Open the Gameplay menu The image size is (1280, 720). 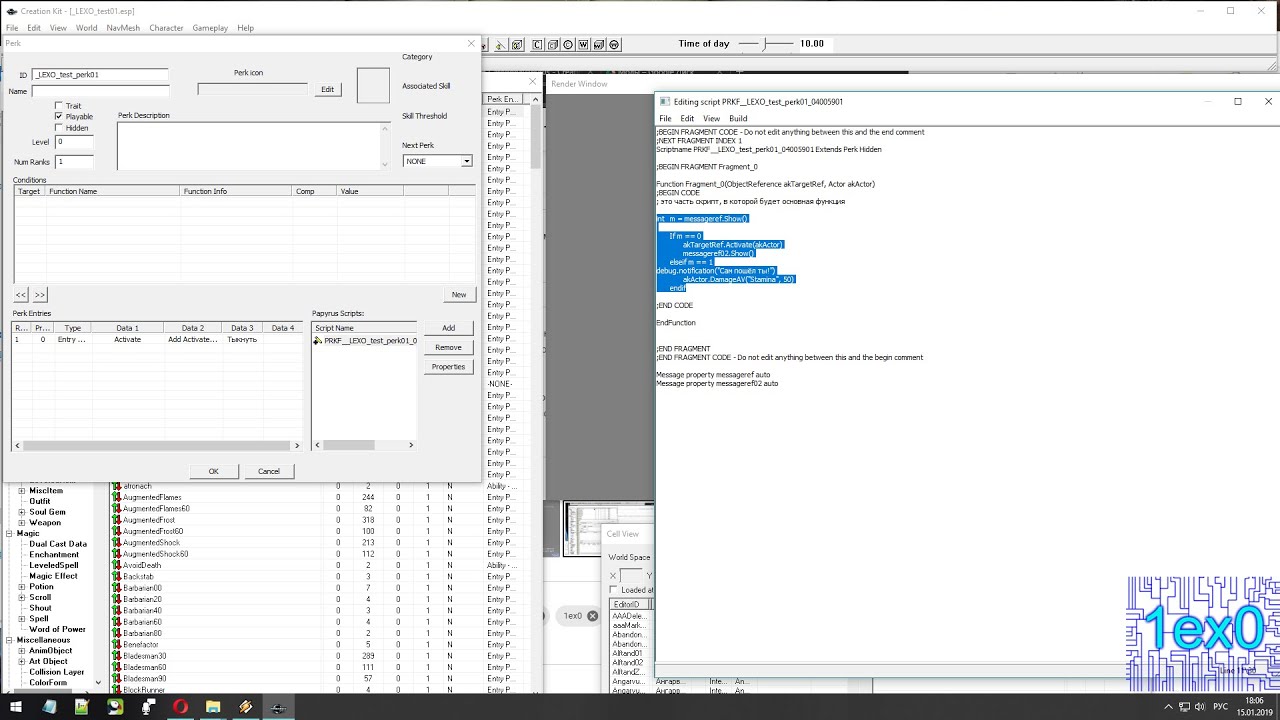point(210,28)
